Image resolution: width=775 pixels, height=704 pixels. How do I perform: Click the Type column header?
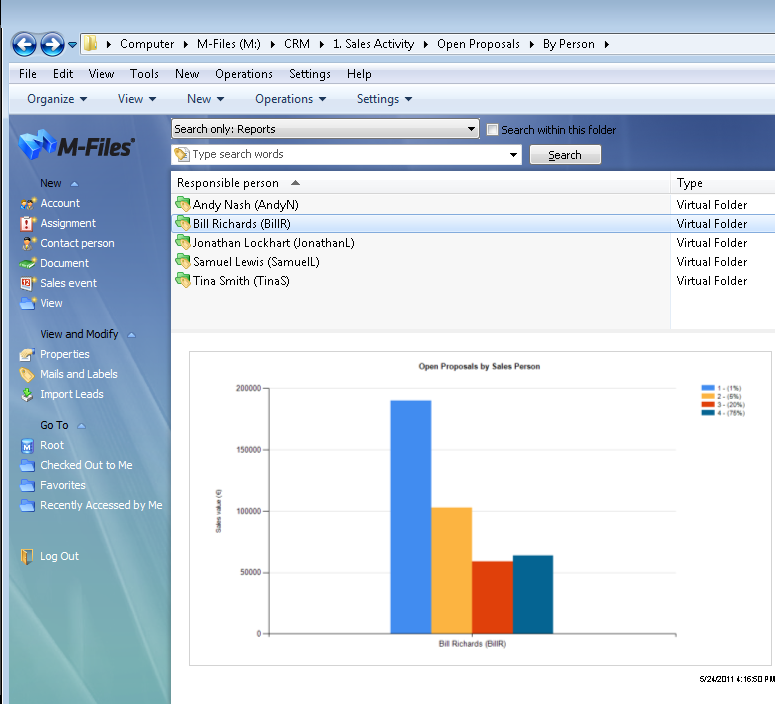tap(689, 183)
